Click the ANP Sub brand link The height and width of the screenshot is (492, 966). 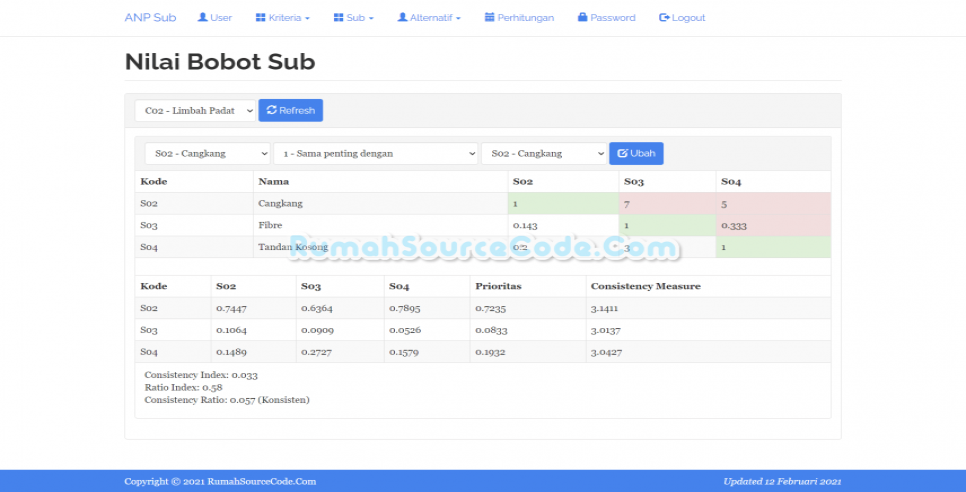tap(150, 18)
